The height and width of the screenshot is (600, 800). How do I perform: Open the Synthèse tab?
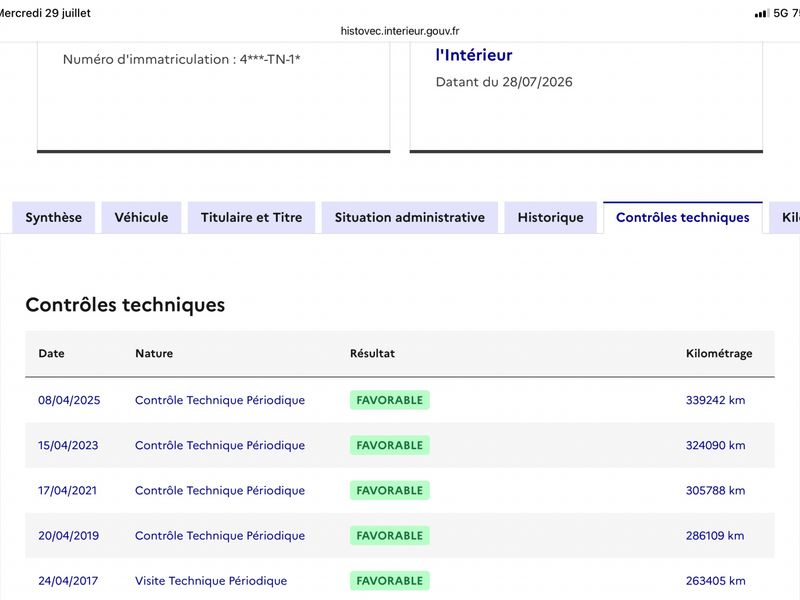click(x=54, y=217)
